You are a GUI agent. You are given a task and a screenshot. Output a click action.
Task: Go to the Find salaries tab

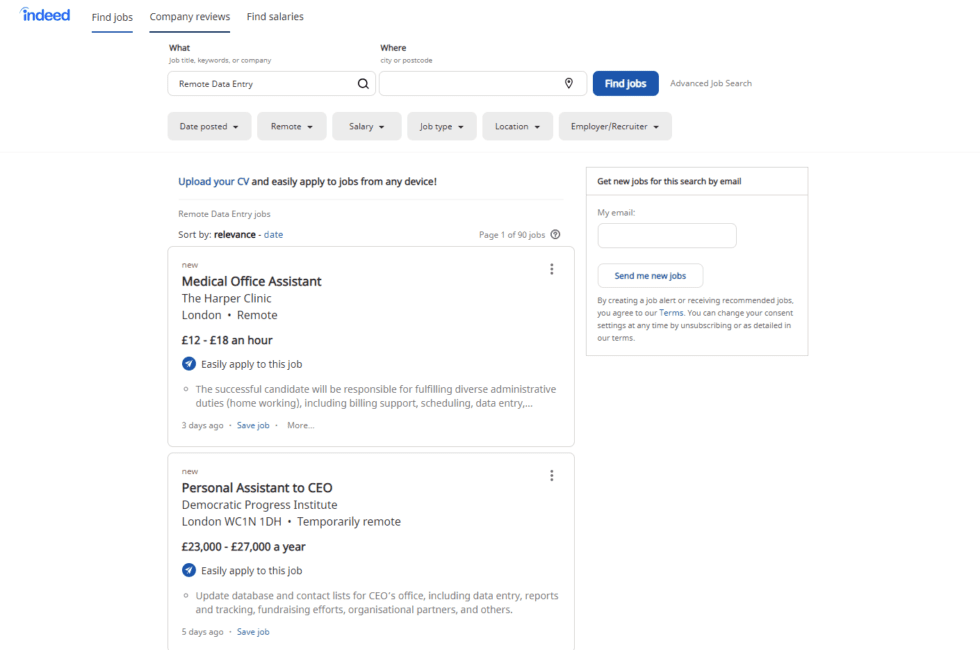tap(275, 17)
